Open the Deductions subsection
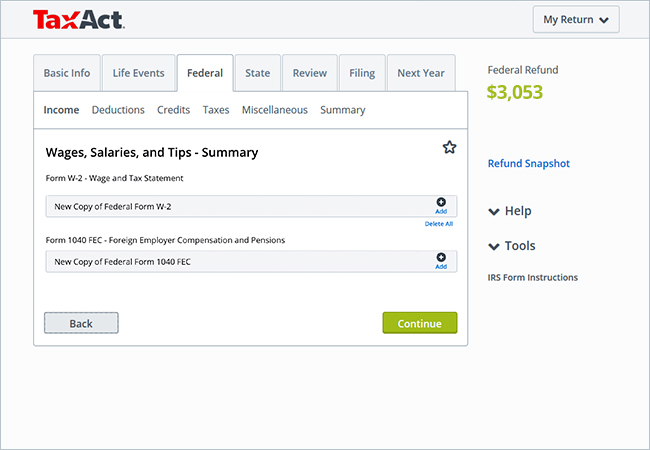The height and width of the screenshot is (450, 650). [118, 110]
